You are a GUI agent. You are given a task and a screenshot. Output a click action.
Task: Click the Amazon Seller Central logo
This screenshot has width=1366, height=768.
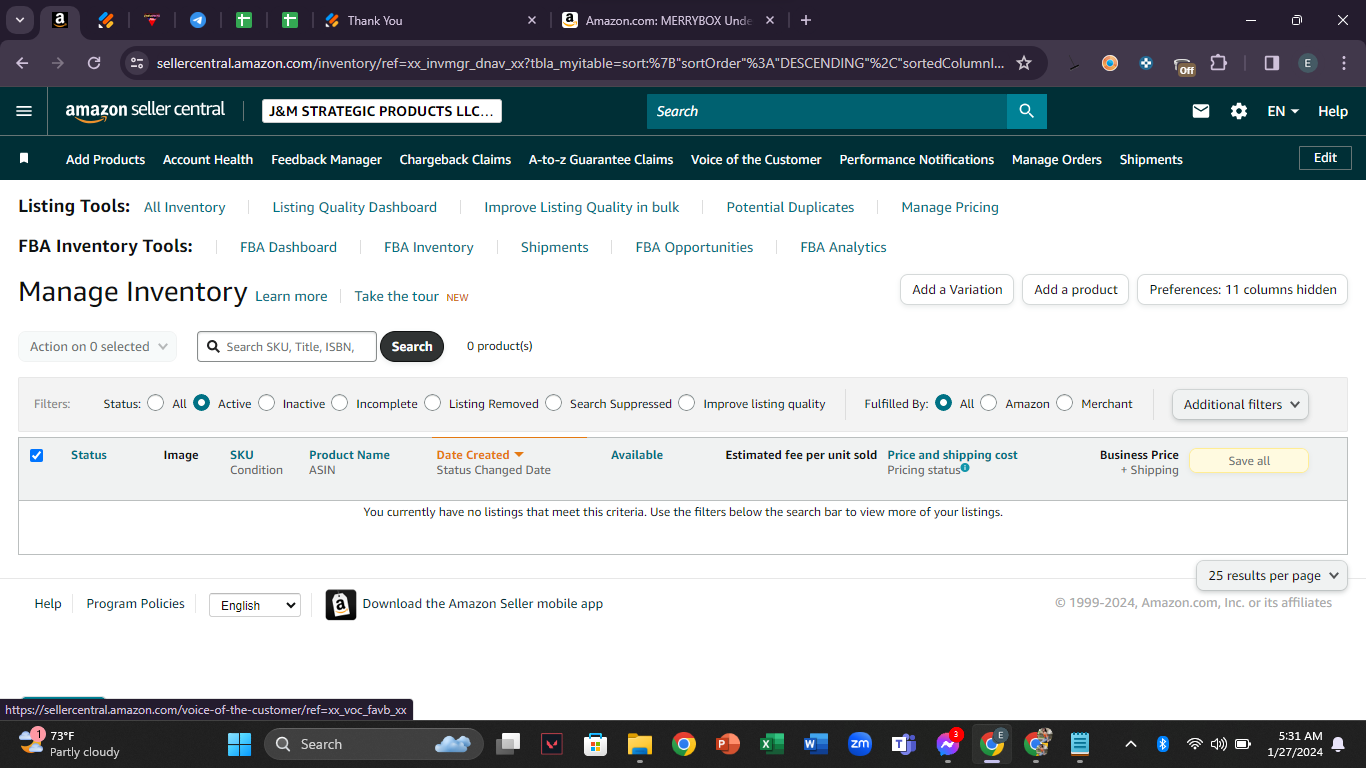[145, 111]
